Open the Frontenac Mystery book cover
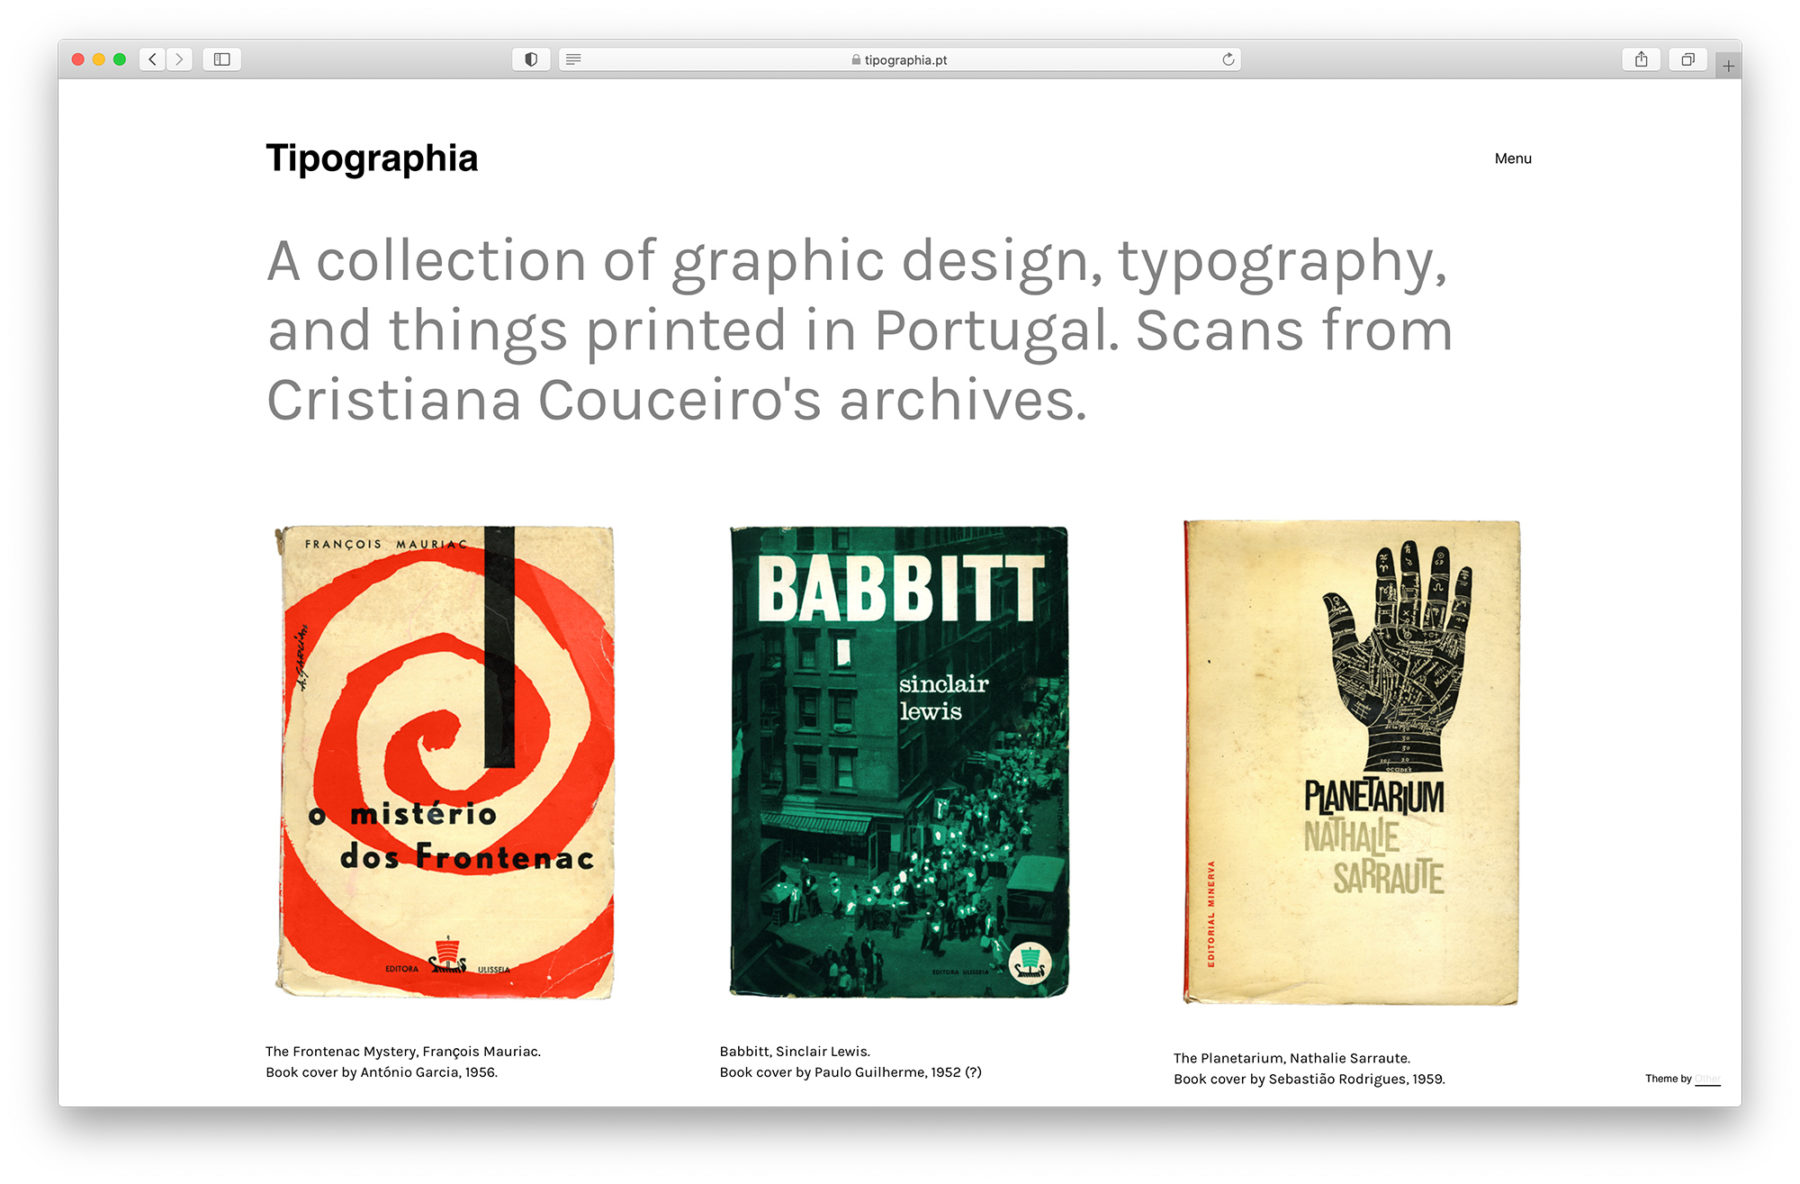The width and height of the screenshot is (1800, 1184). [445, 762]
